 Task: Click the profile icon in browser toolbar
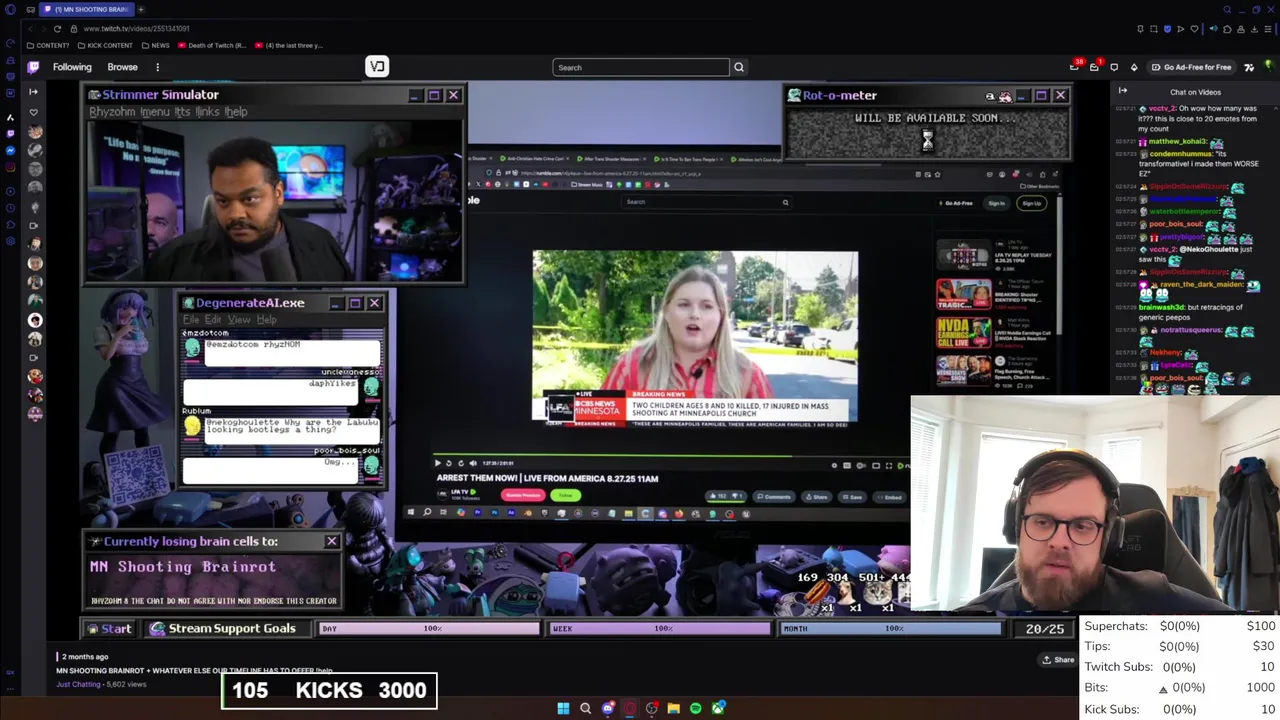point(1241,29)
